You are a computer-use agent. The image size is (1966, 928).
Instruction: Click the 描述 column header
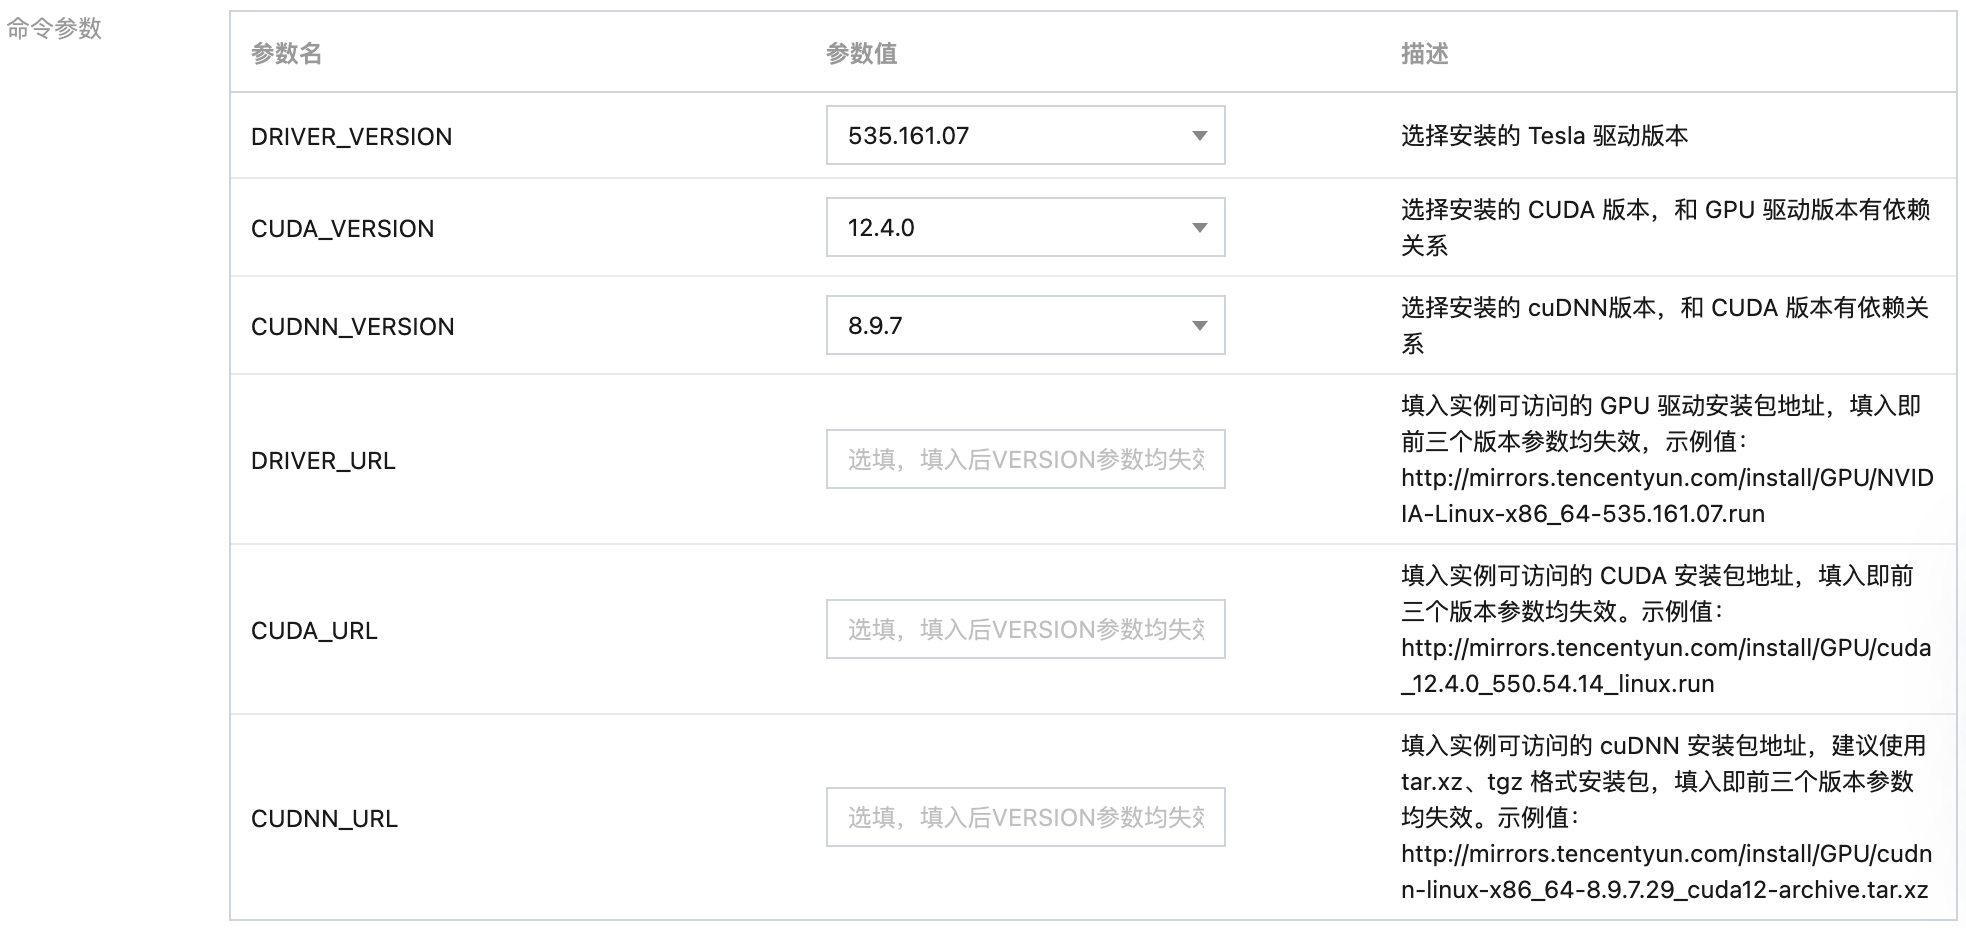1424,54
